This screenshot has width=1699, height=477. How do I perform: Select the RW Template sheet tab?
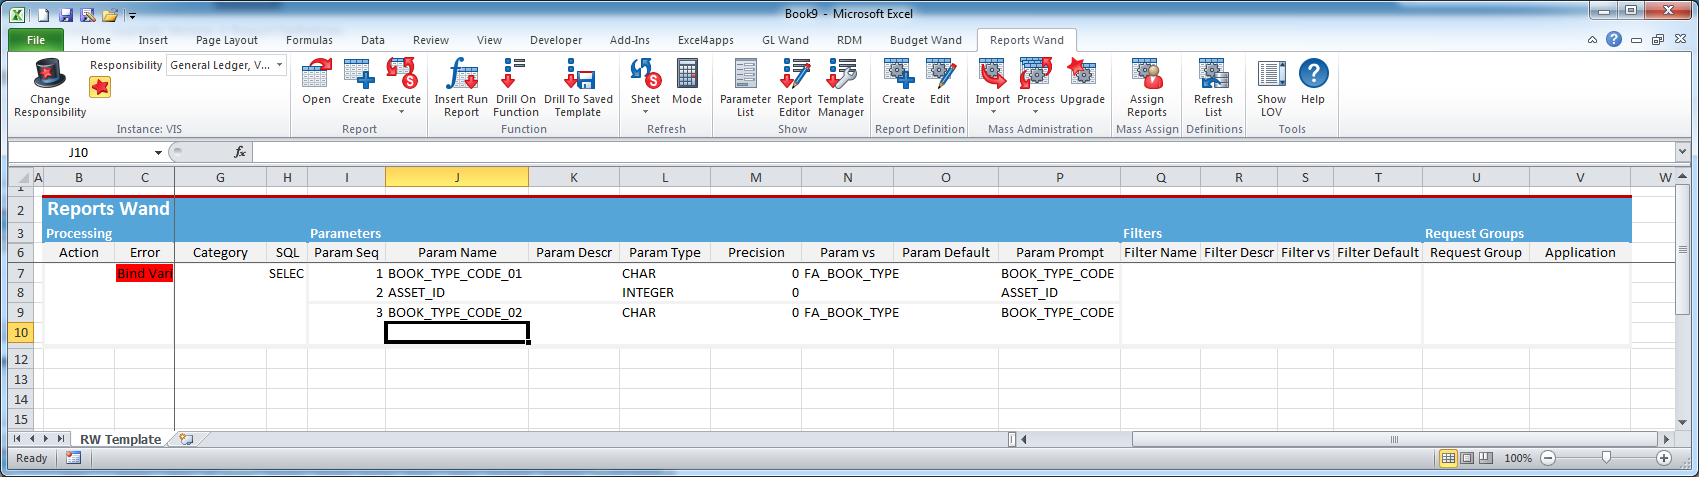120,439
